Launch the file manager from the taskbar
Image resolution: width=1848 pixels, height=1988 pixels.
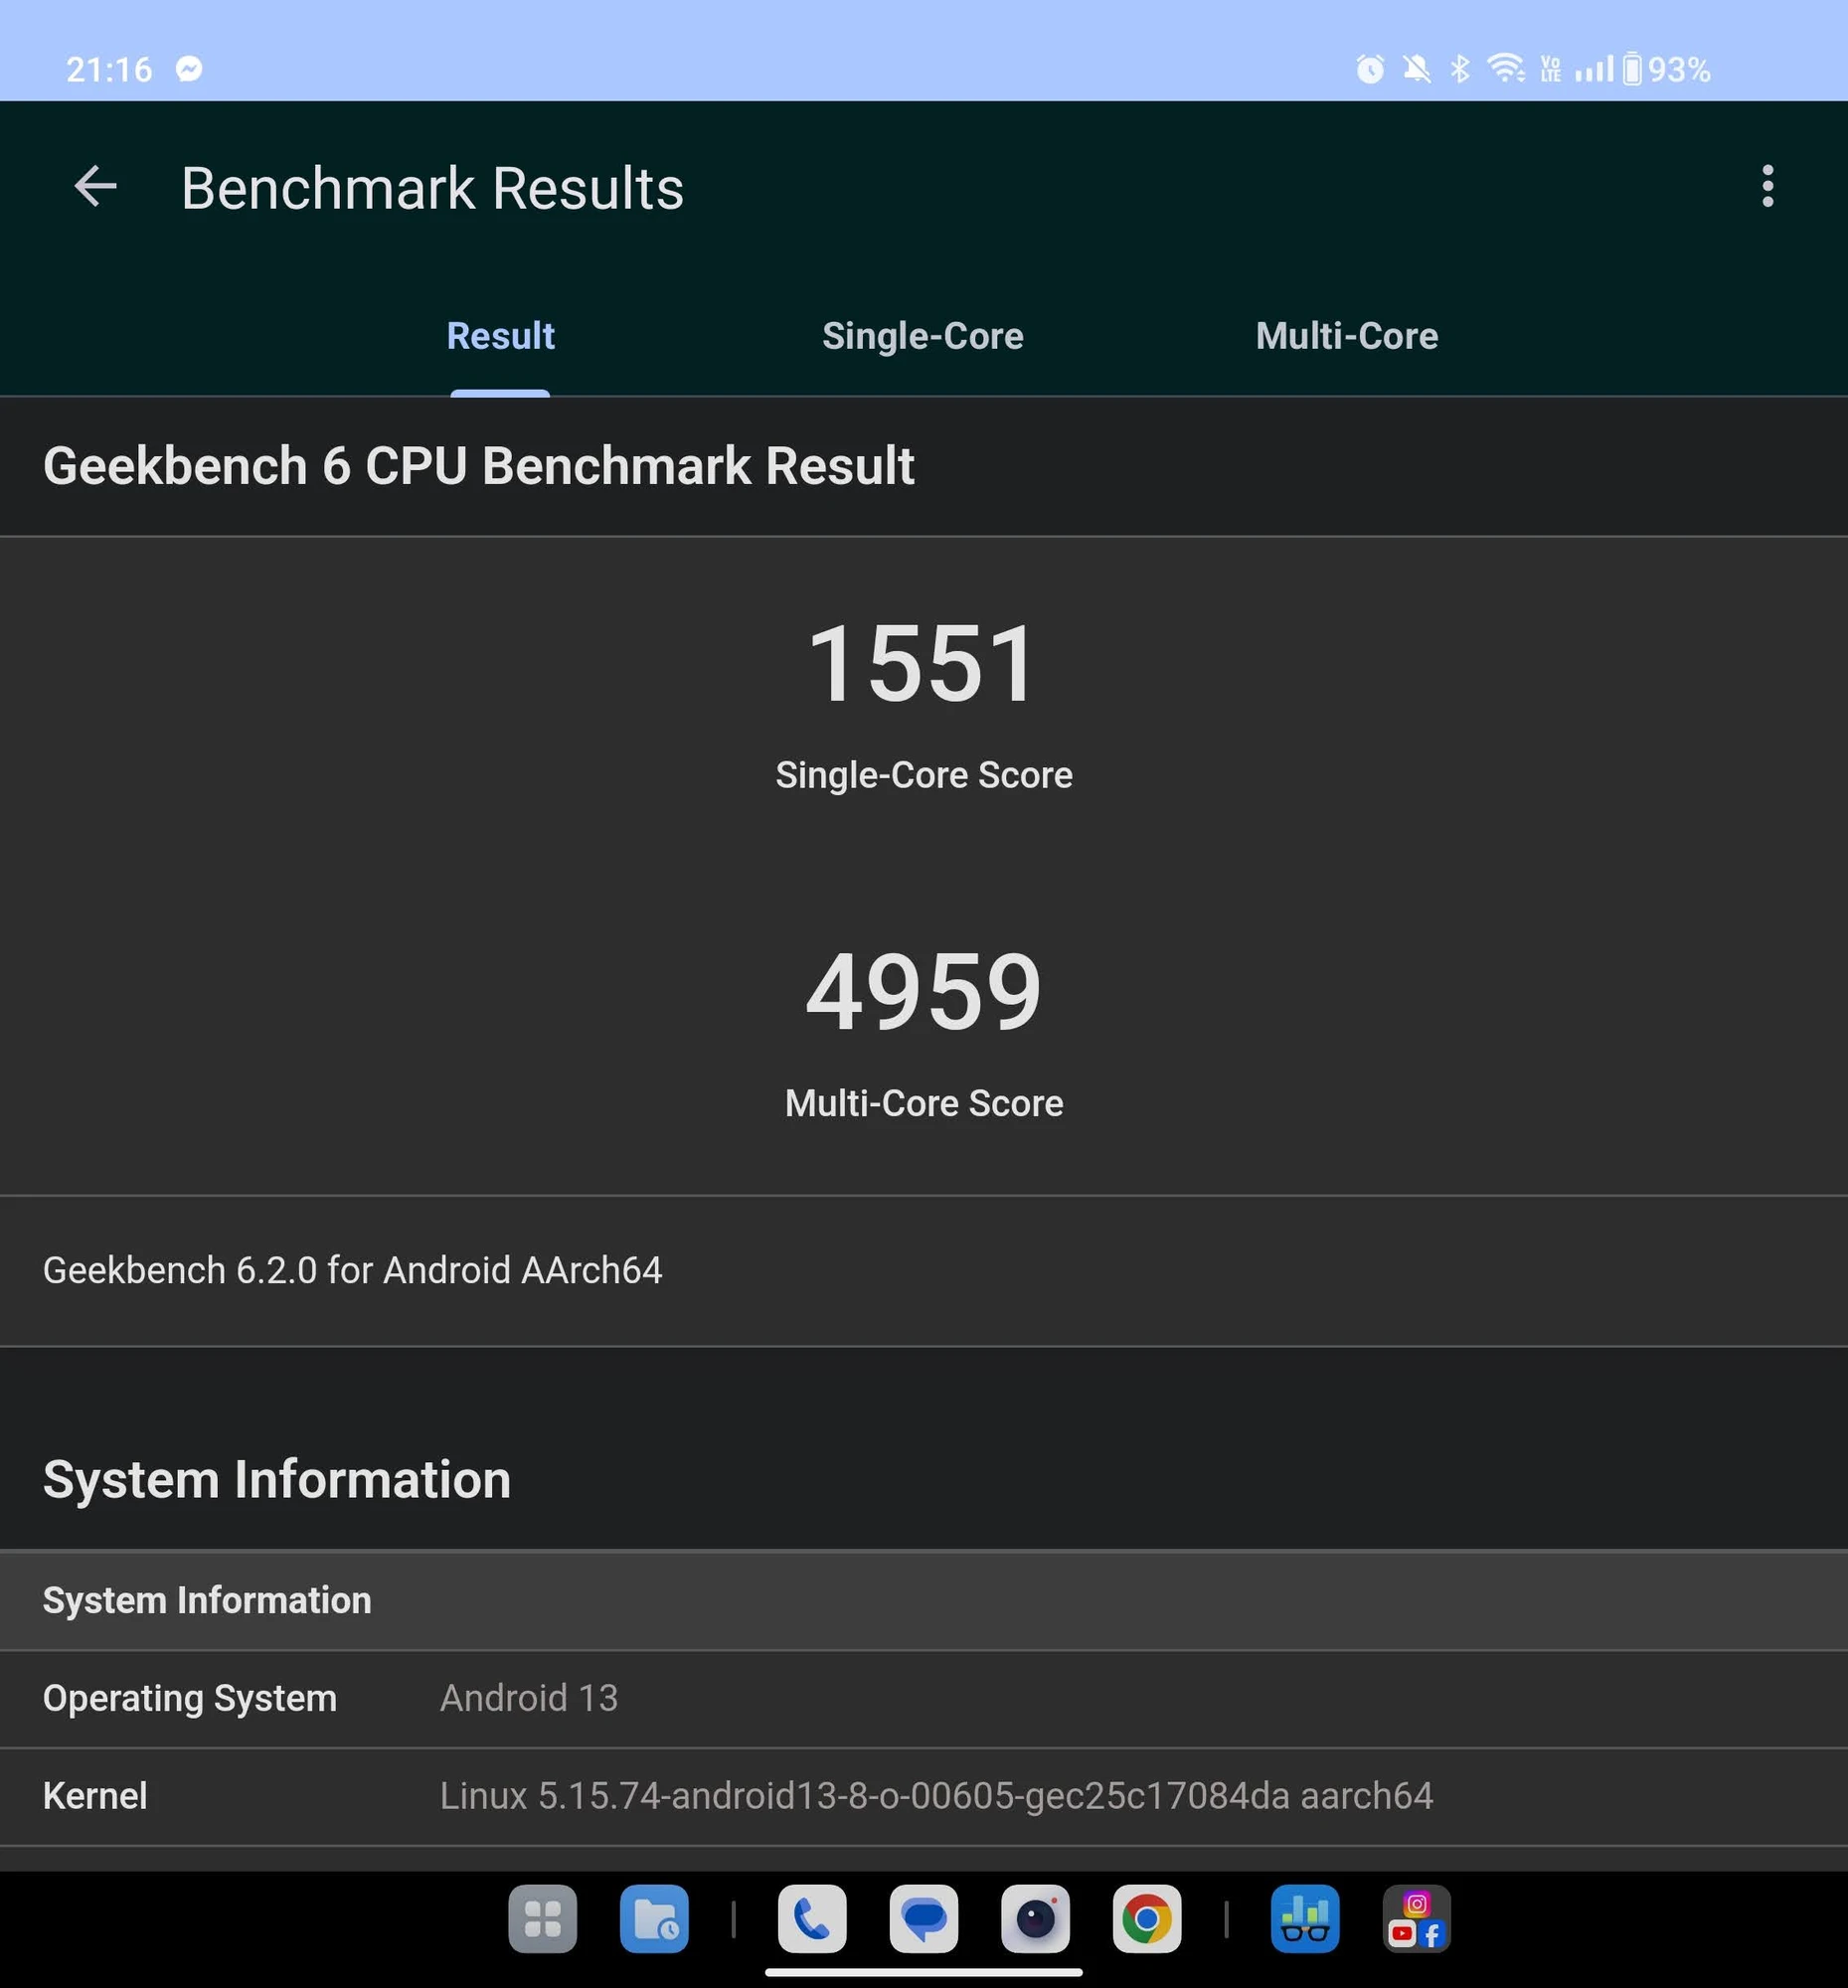point(654,1919)
